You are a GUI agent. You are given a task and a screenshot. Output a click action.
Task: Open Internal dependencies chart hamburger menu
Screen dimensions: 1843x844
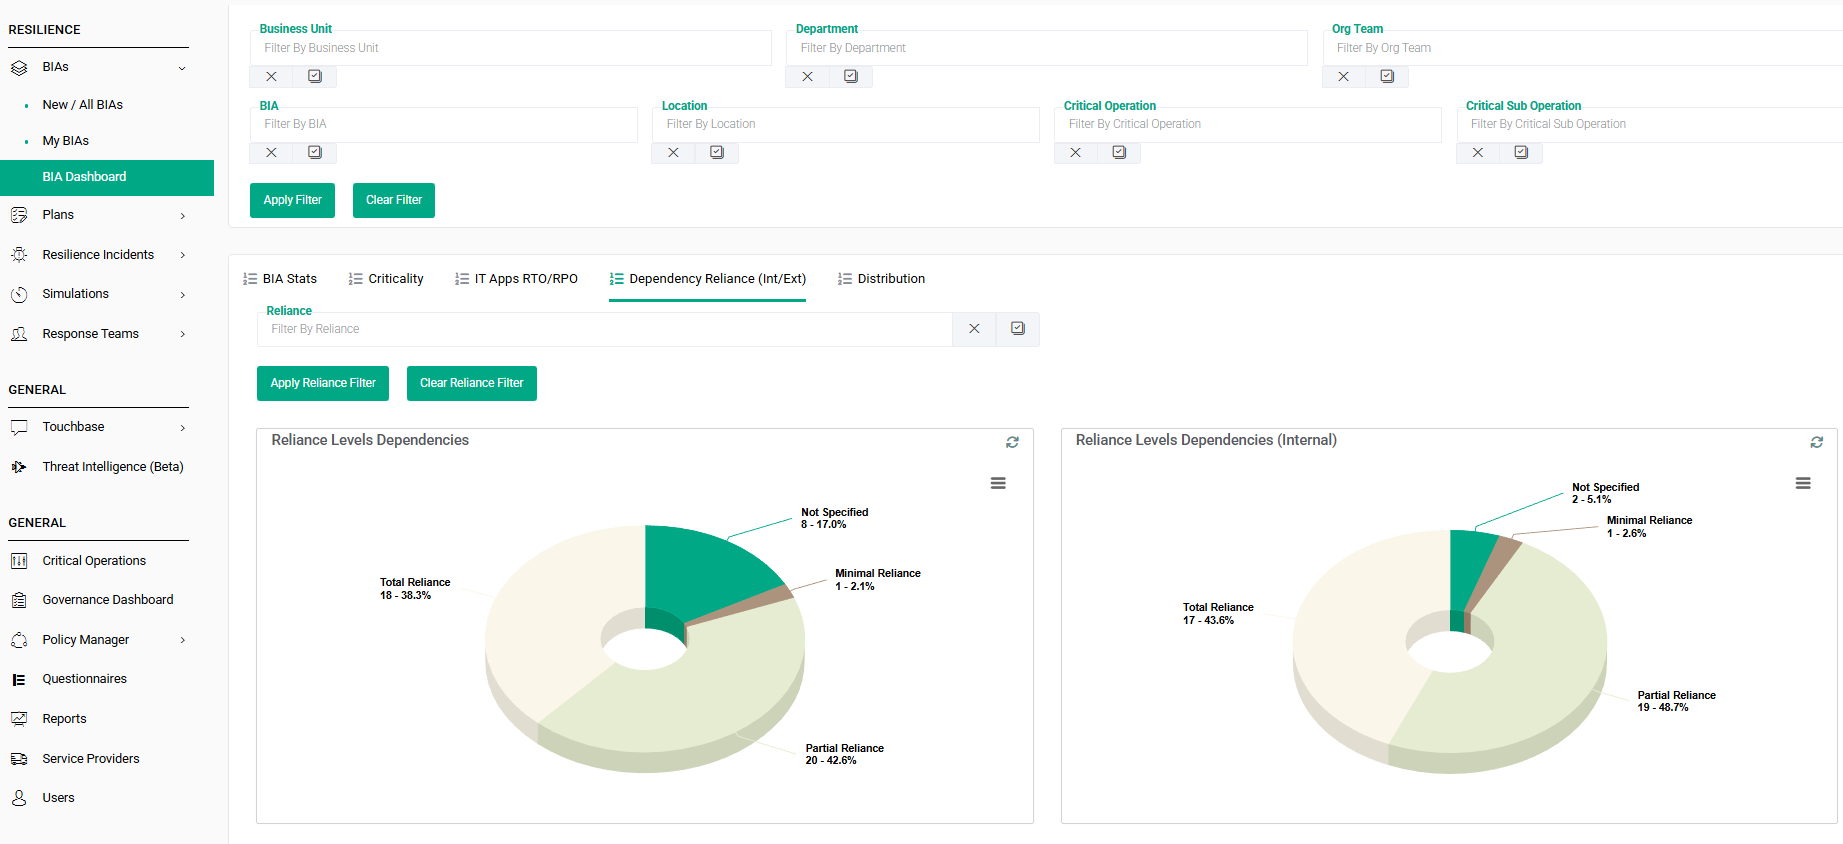[1803, 483]
